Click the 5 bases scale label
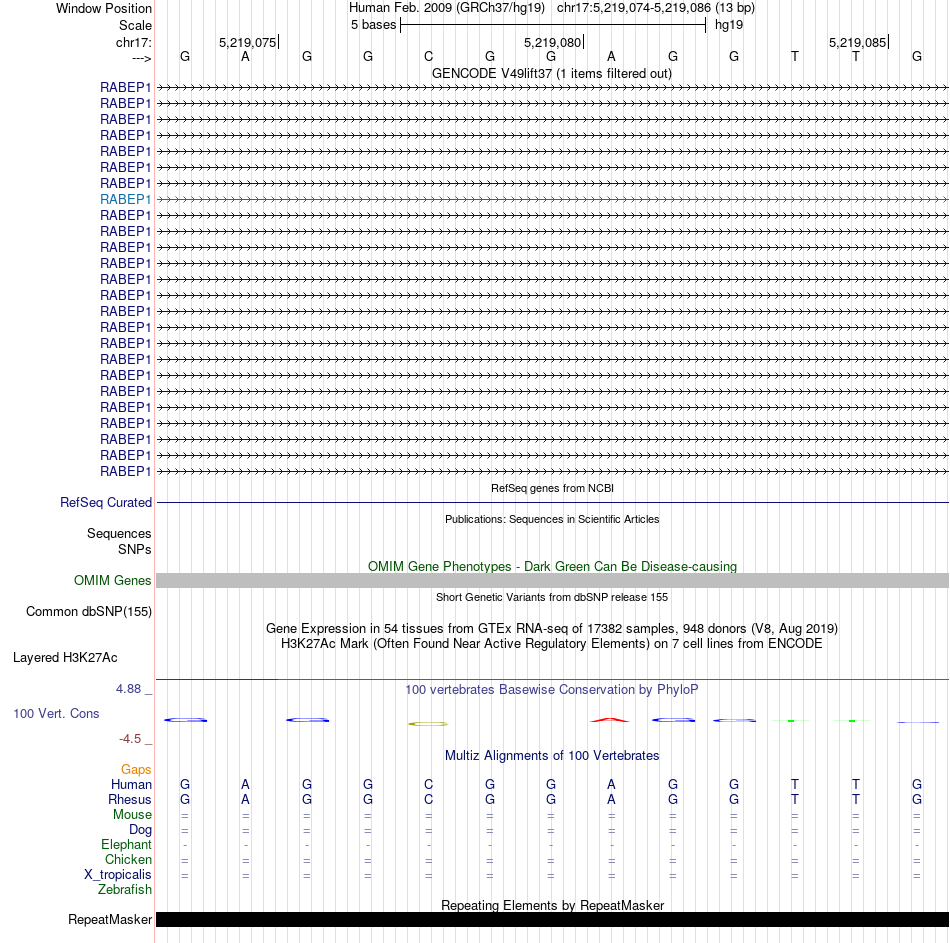950x943 pixels. click(374, 25)
